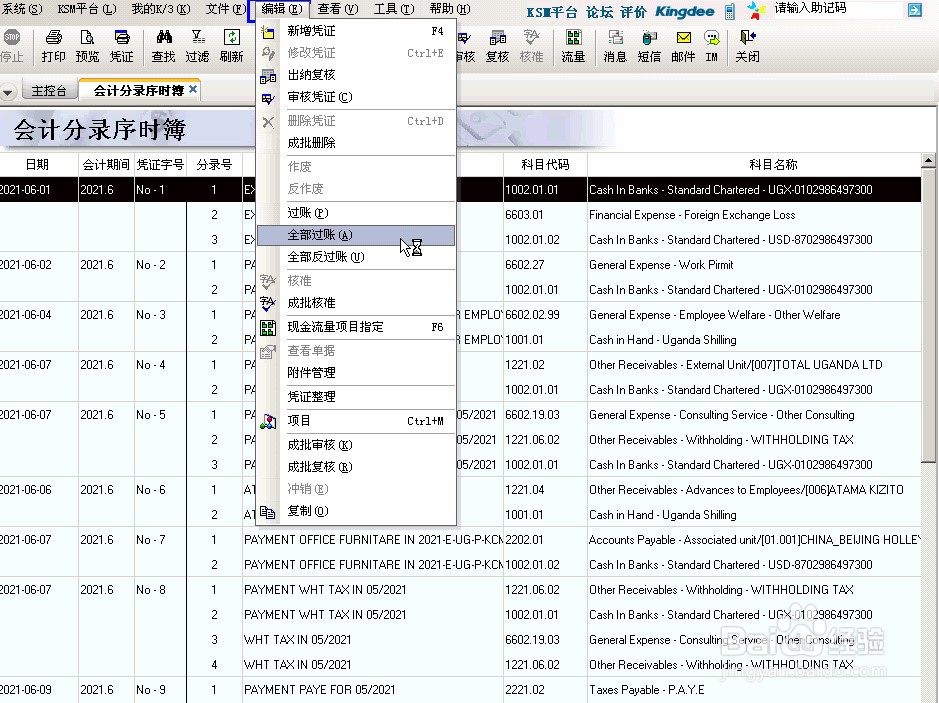This screenshot has height=703, width=939.
Task: Open the 过滤 filter toolbar icon
Action: click(197, 46)
